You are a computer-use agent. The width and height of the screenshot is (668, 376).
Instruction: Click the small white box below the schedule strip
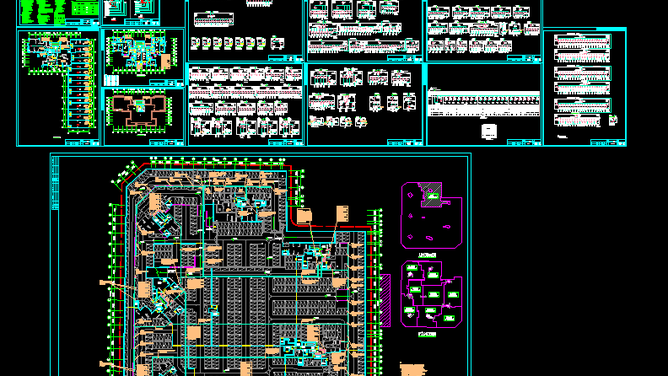[488, 131]
